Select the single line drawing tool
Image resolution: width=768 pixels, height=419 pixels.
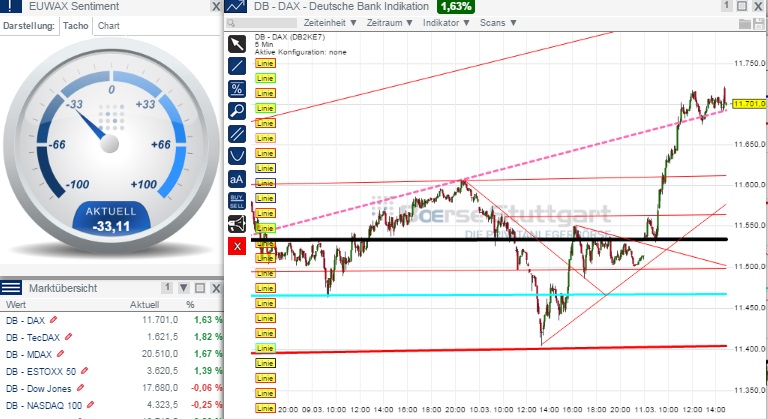[237, 66]
